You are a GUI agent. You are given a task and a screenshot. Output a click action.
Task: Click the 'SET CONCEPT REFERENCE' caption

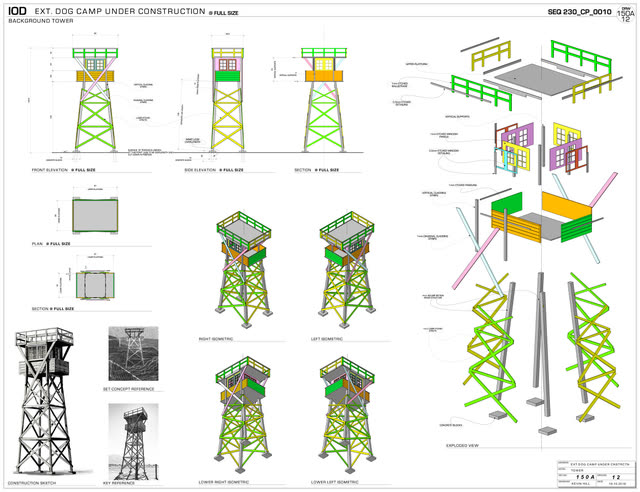click(129, 389)
